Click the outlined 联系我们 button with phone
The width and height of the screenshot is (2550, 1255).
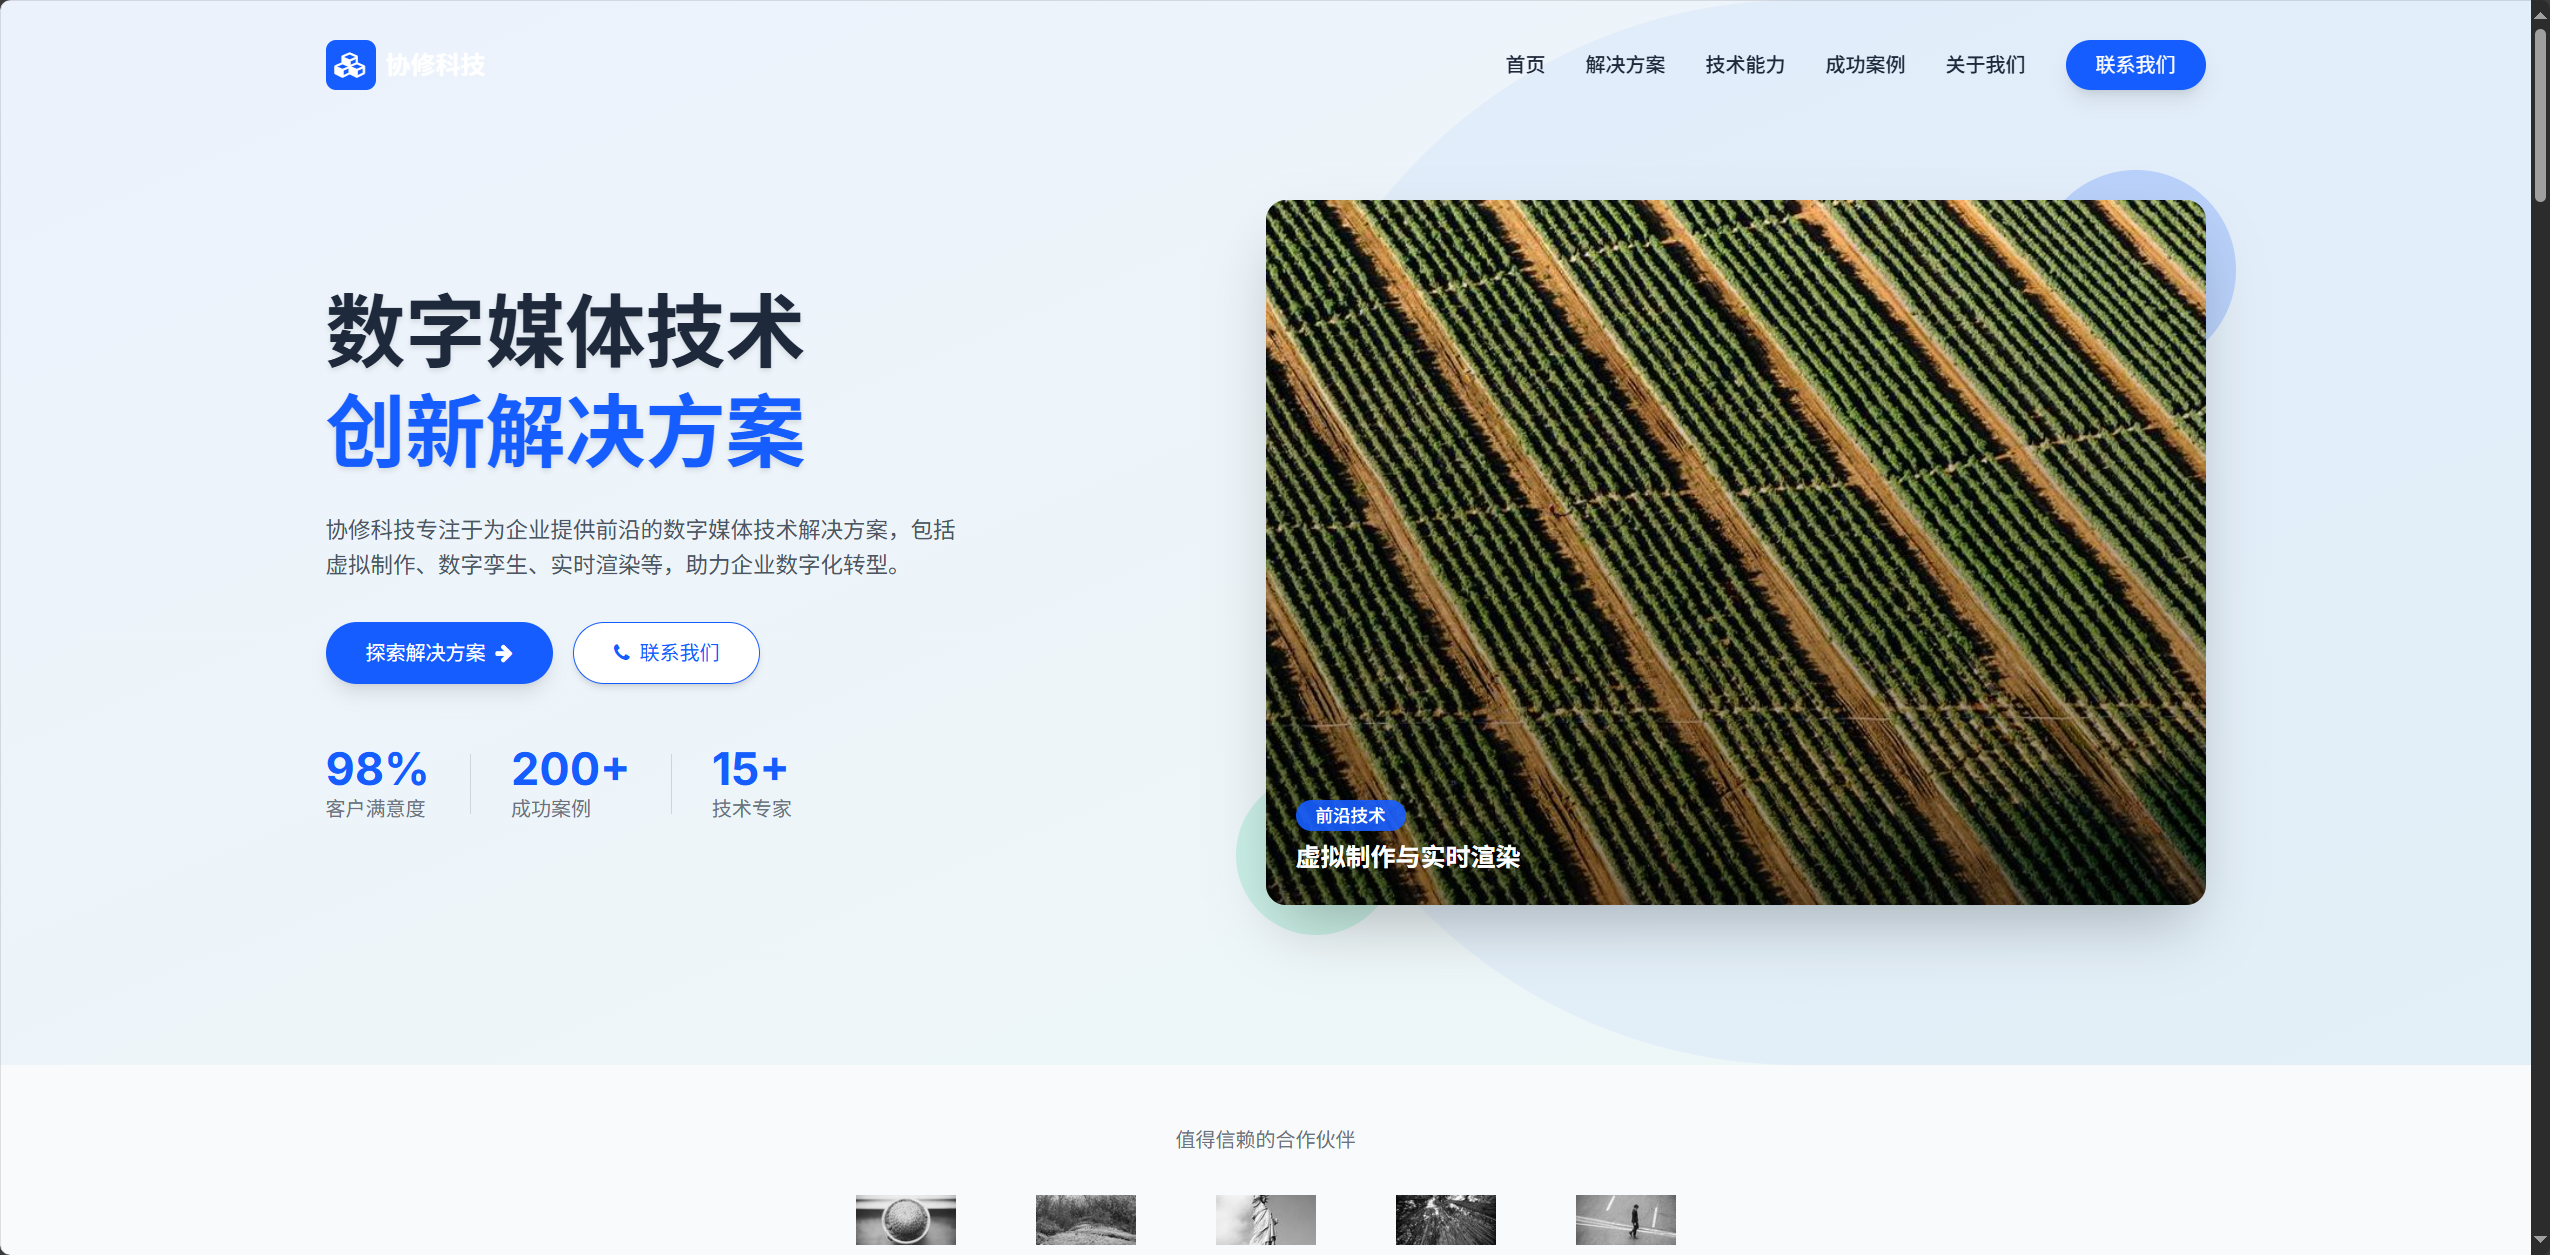tap(666, 653)
